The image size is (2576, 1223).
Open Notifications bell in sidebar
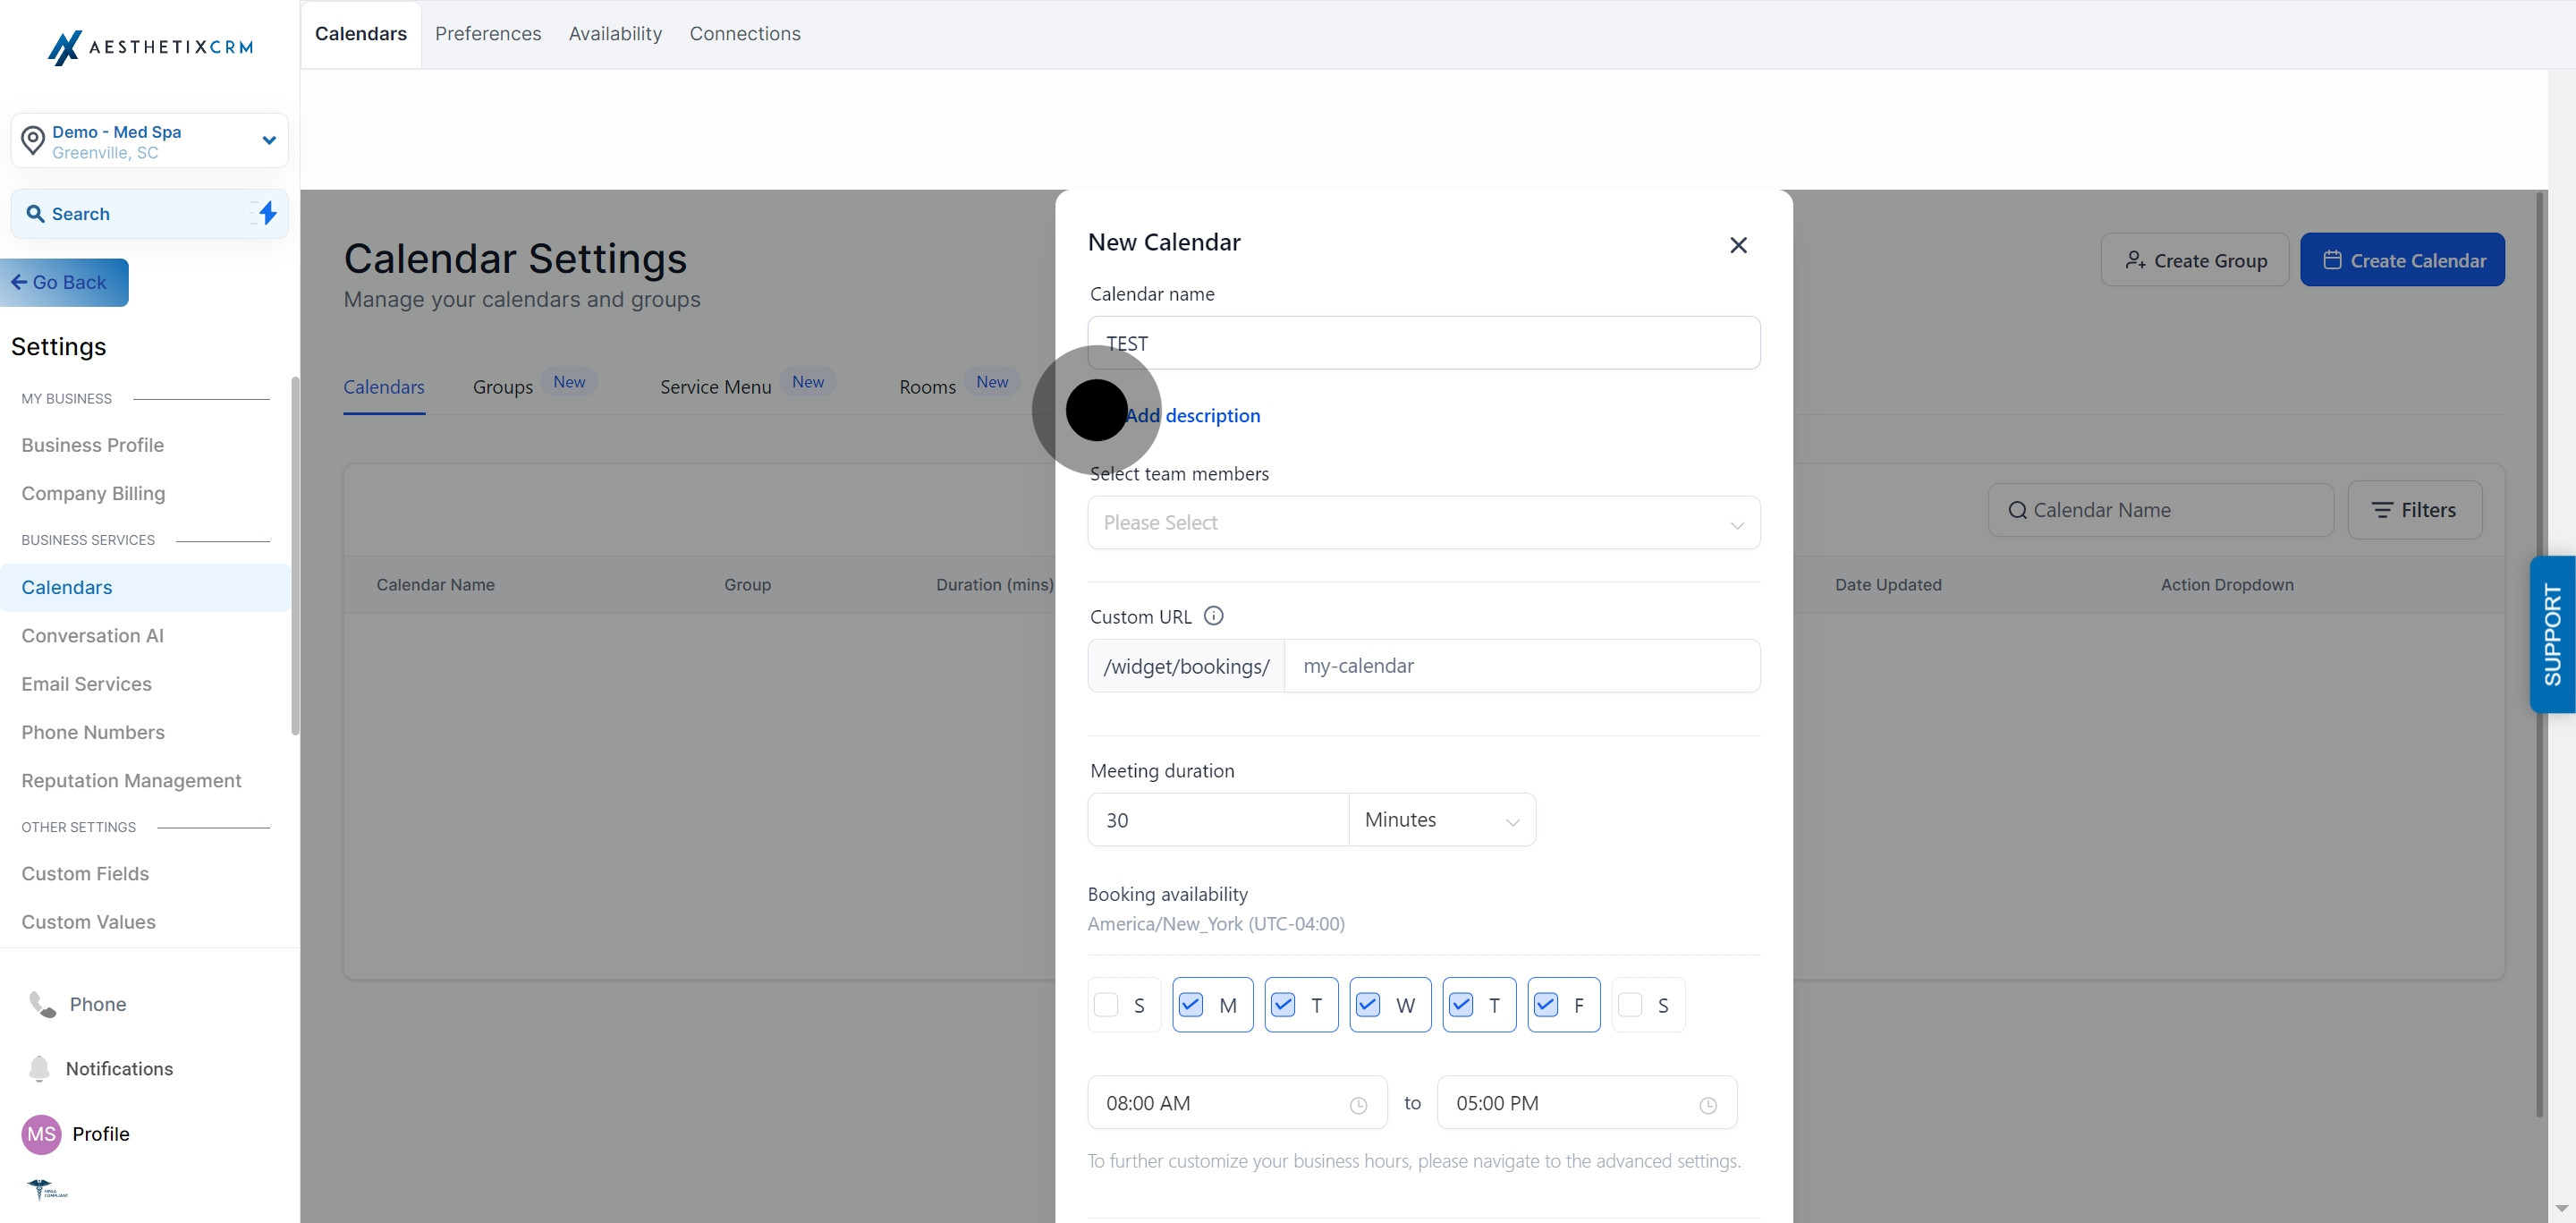coord(39,1068)
